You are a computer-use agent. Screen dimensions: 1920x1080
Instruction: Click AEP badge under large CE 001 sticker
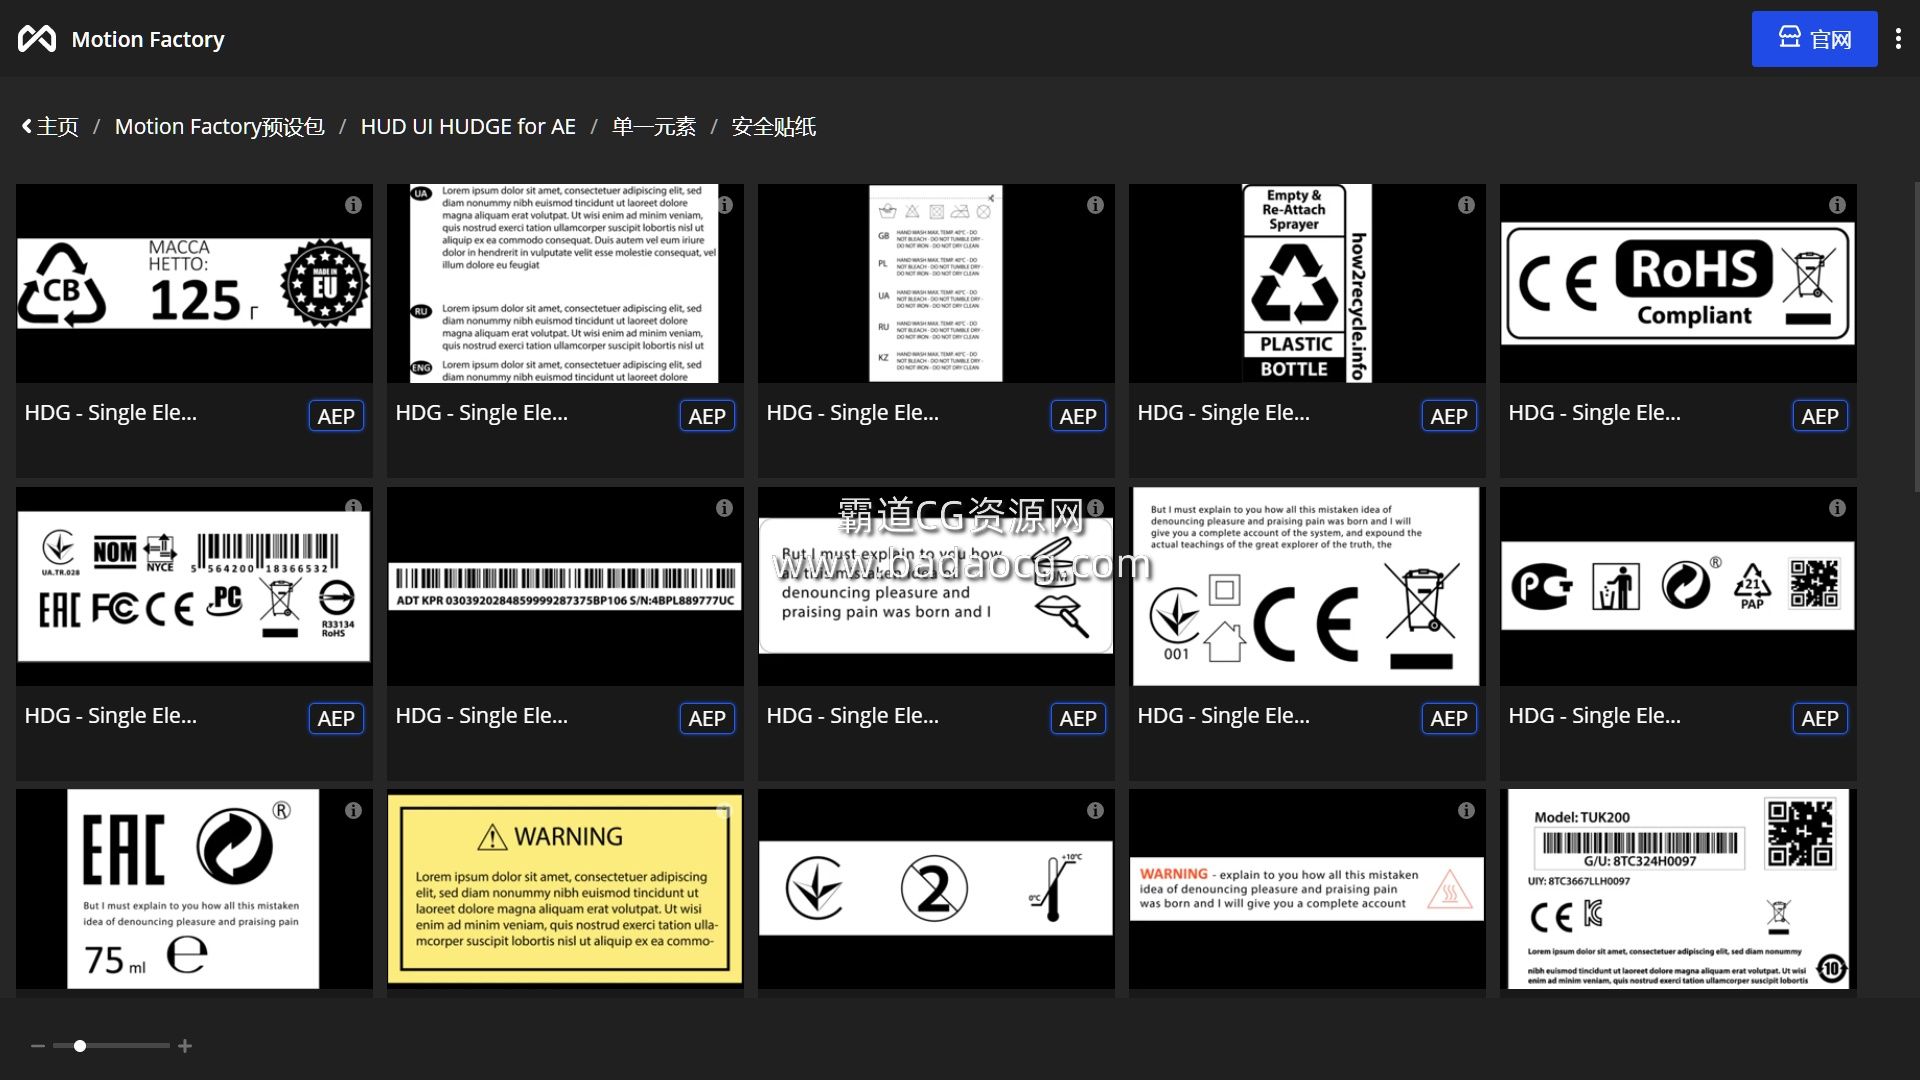[1449, 718]
